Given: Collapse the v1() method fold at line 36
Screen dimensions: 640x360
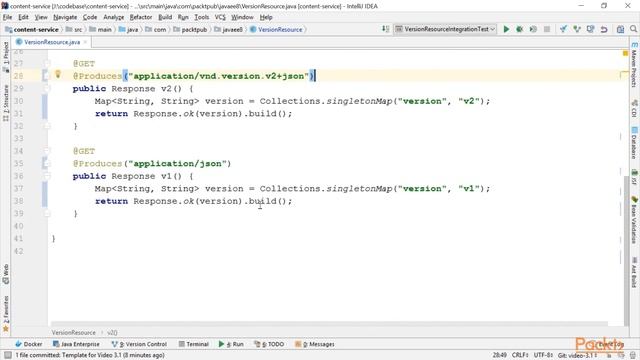Looking at the screenshot, I should pyautogui.click(x=47, y=176).
